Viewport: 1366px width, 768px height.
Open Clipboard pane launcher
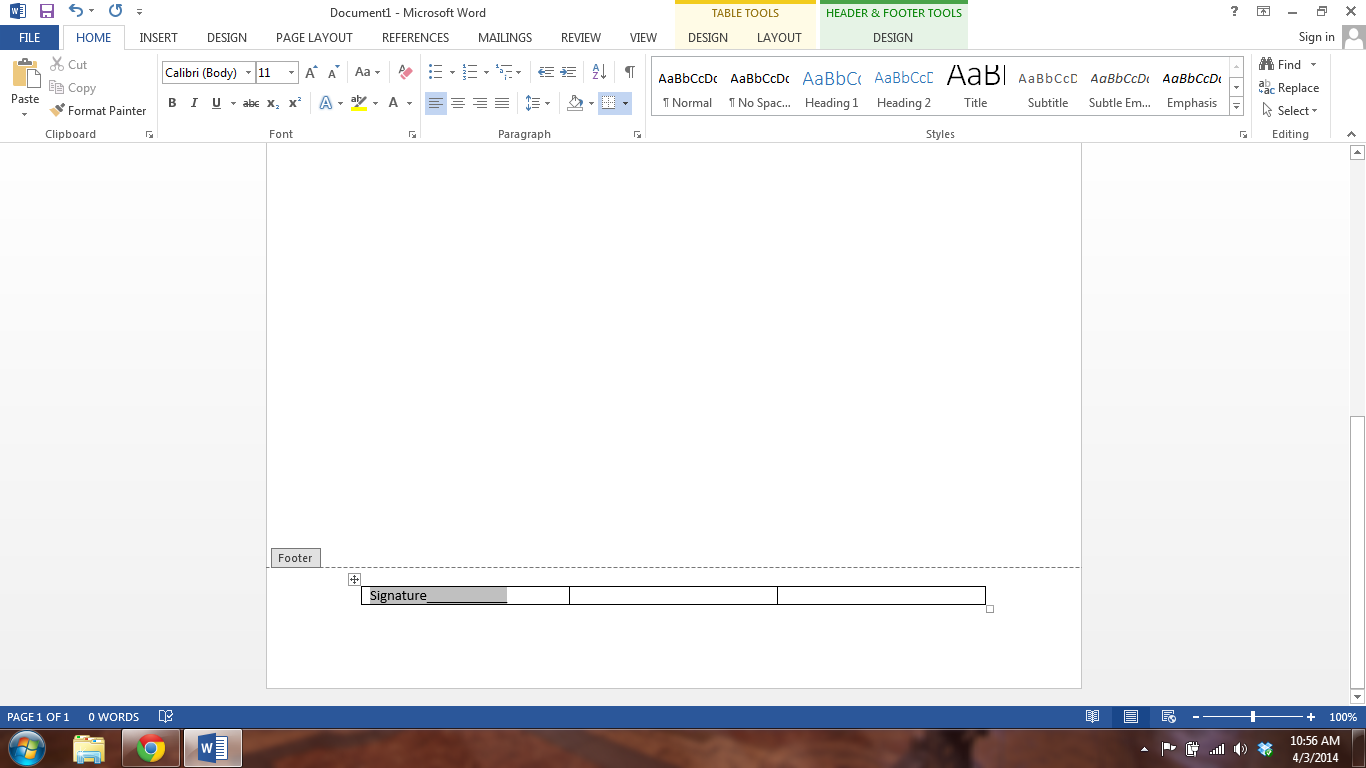tap(149, 134)
